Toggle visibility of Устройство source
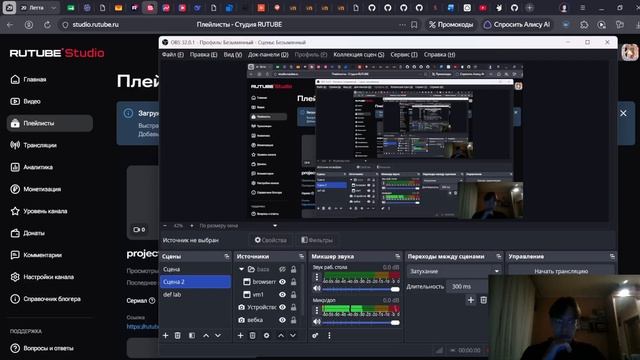 coord(282,307)
